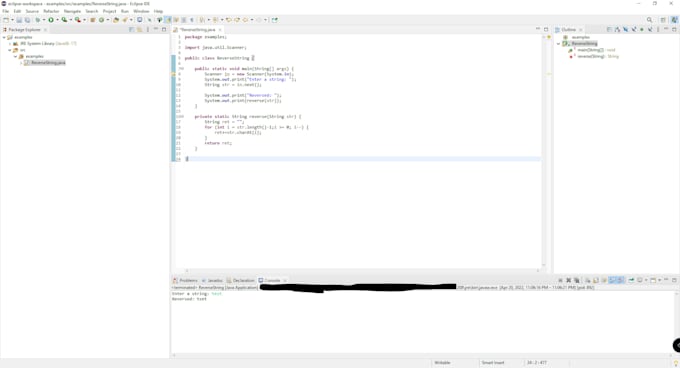
Task: Click the Open Type toolbar icon
Action: tap(116, 20)
